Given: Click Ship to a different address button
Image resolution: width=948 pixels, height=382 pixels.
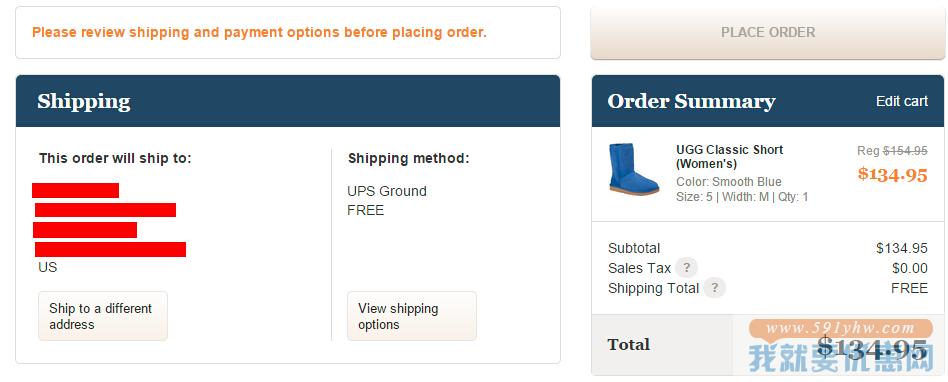Looking at the screenshot, I should click(103, 316).
